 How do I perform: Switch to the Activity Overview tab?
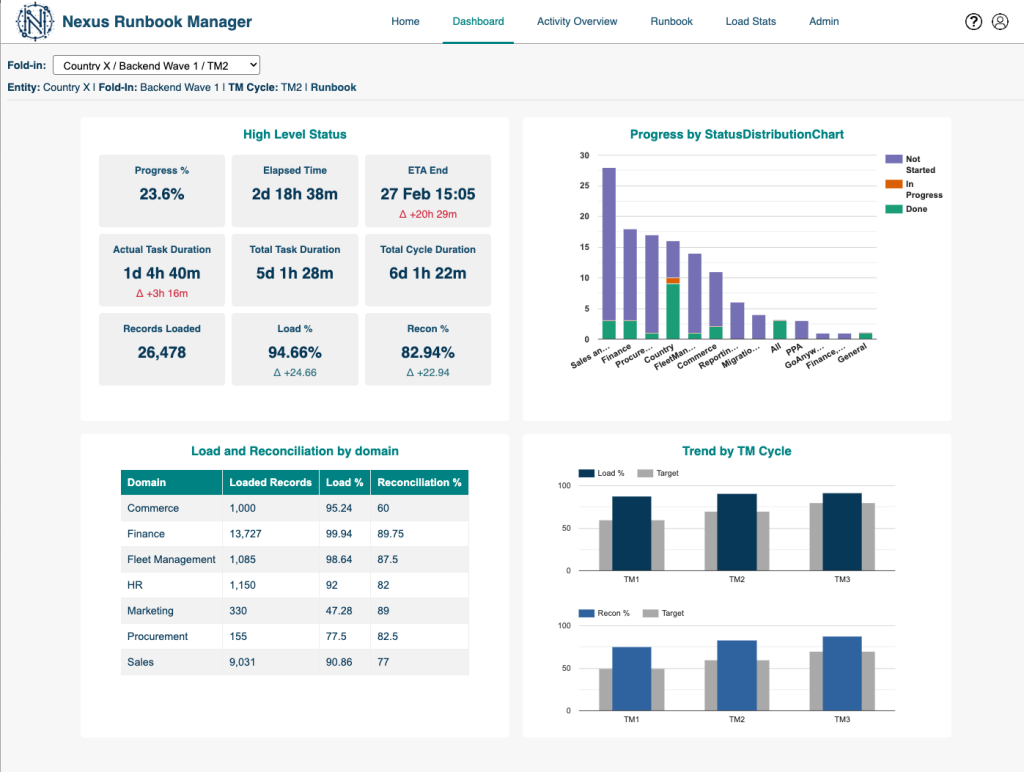click(x=577, y=21)
